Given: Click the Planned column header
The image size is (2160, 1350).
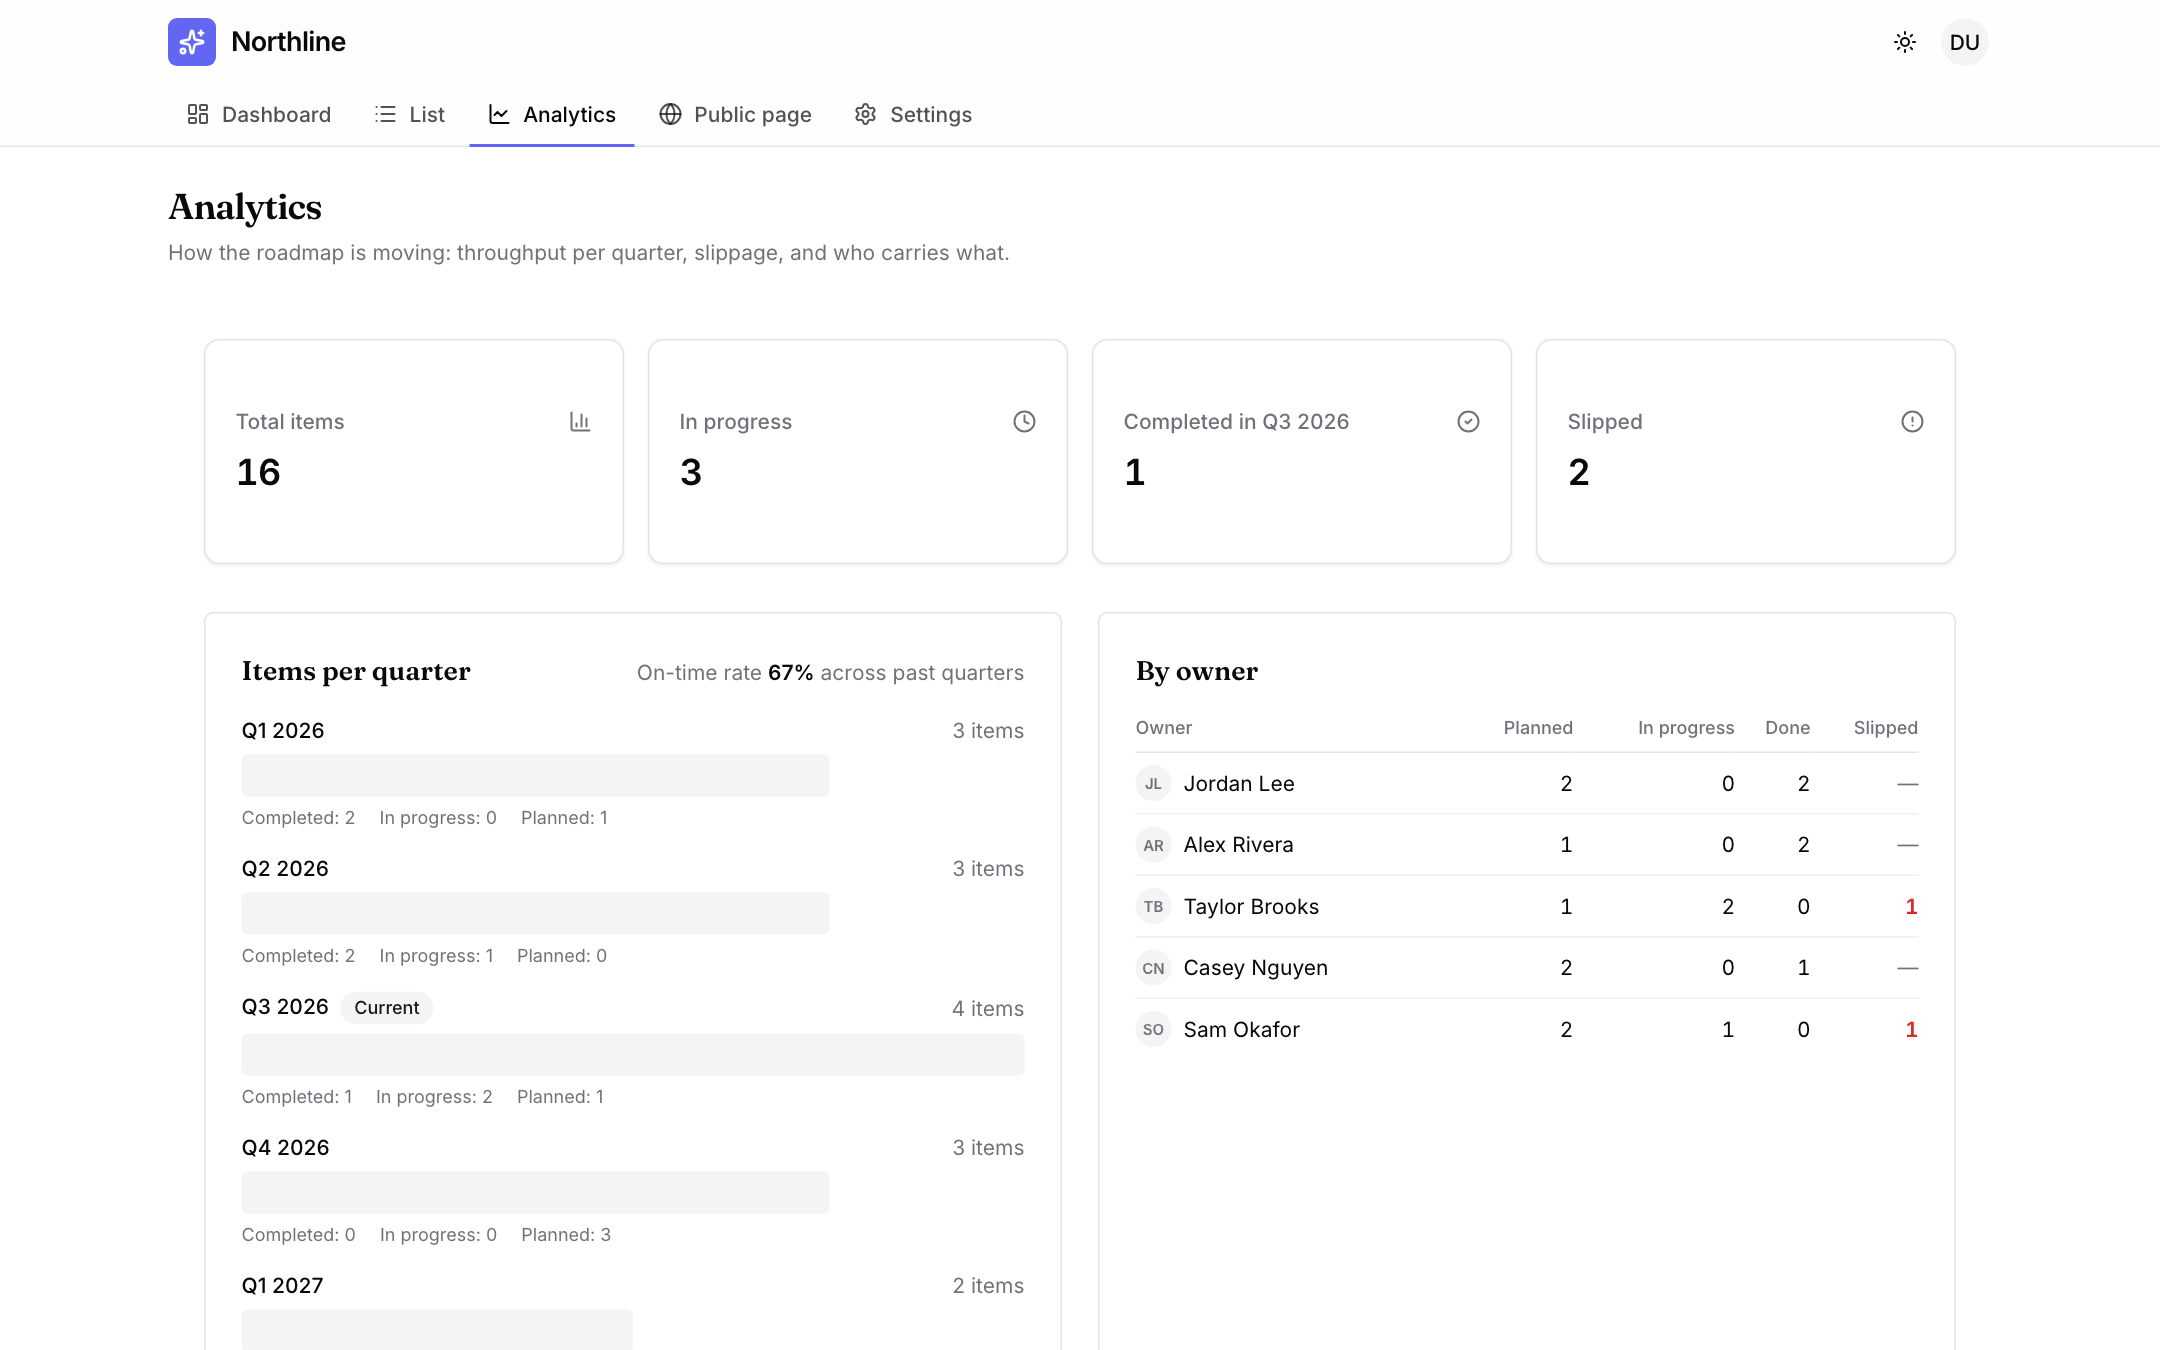Looking at the screenshot, I should click(x=1538, y=728).
